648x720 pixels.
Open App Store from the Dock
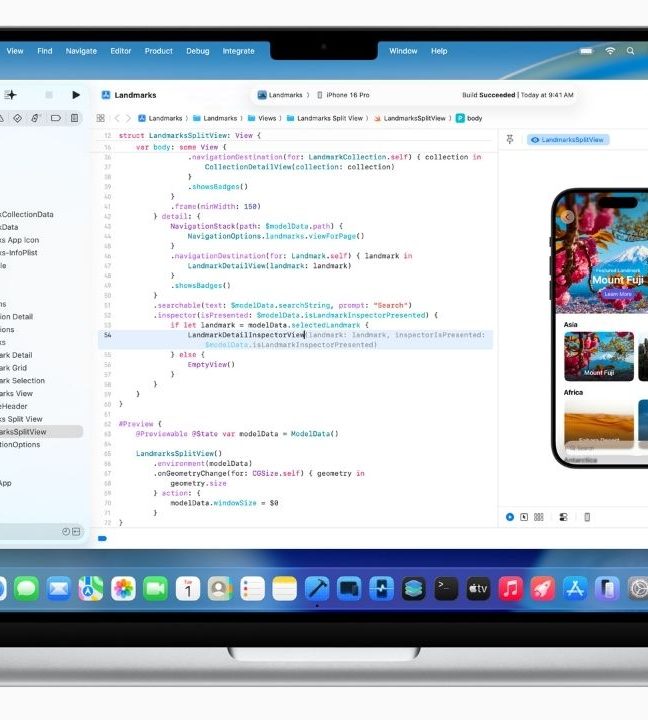coord(575,588)
